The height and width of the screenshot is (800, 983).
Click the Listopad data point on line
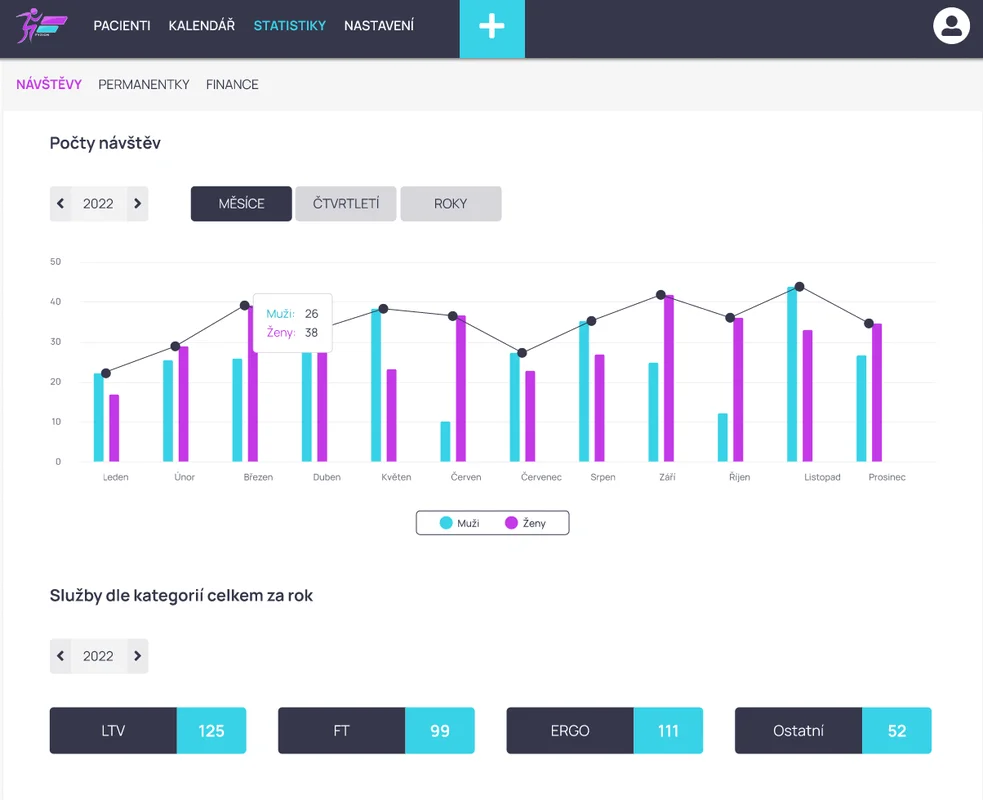tap(799, 287)
